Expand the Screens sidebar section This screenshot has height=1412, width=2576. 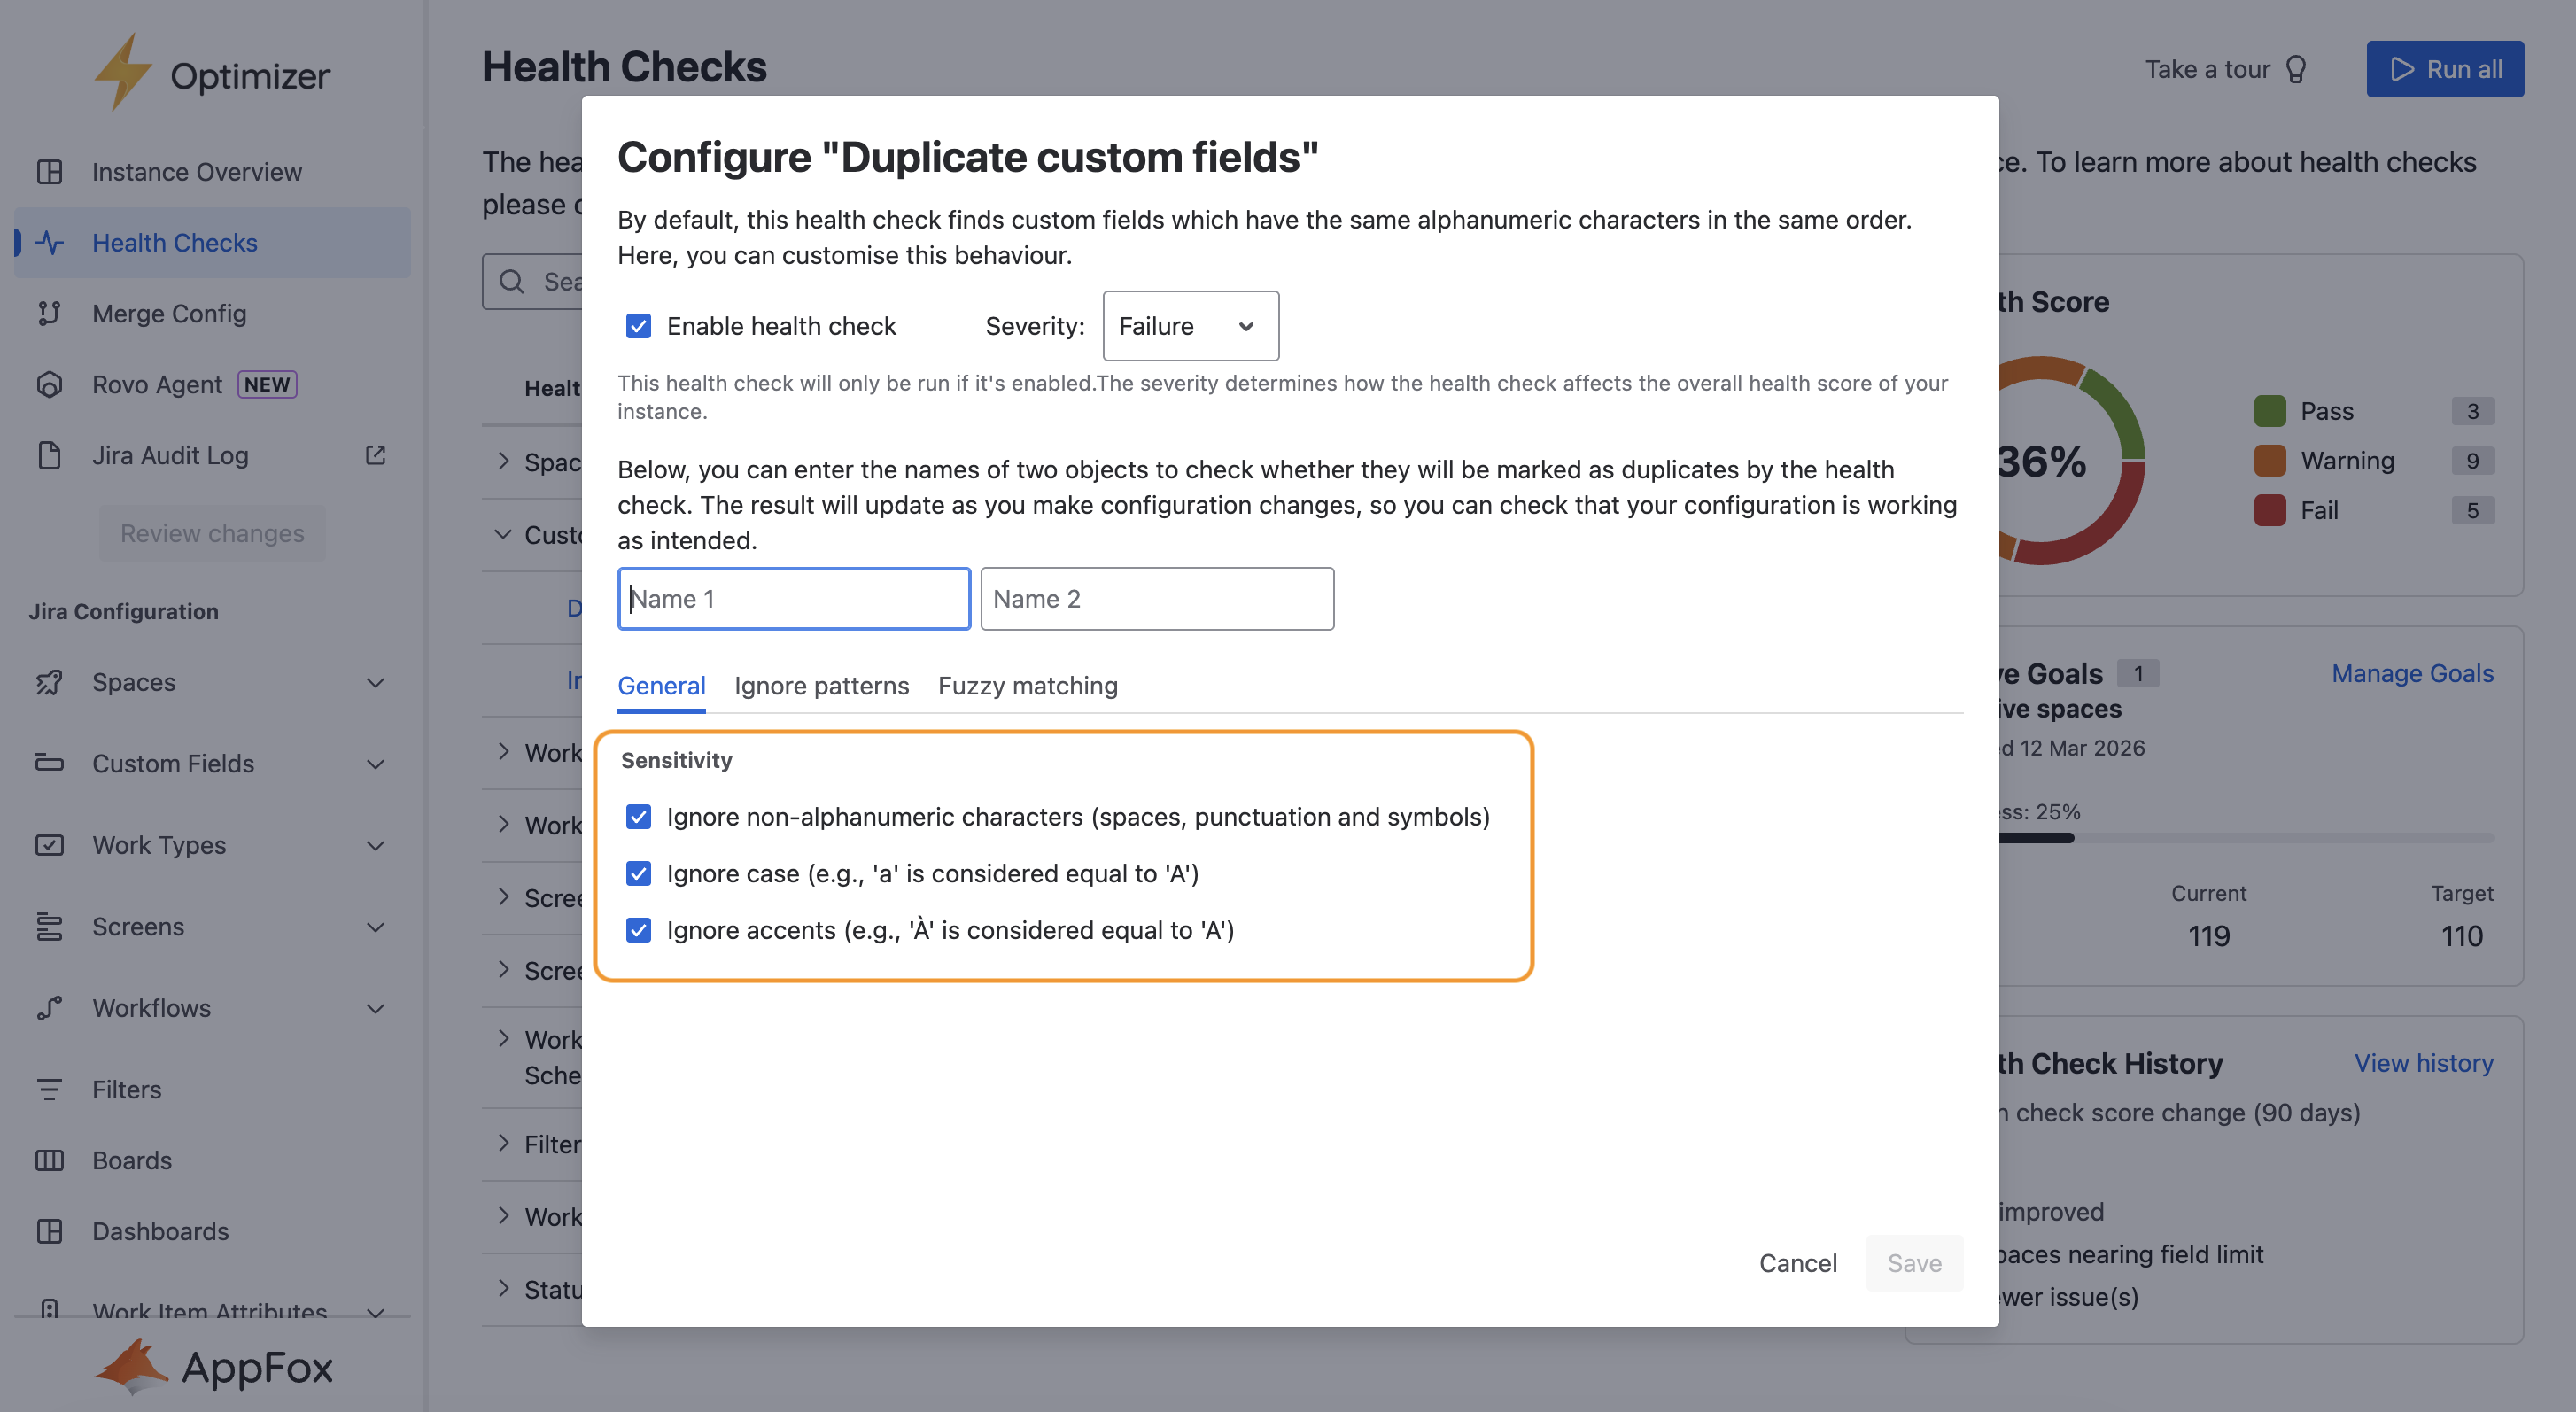[375, 927]
